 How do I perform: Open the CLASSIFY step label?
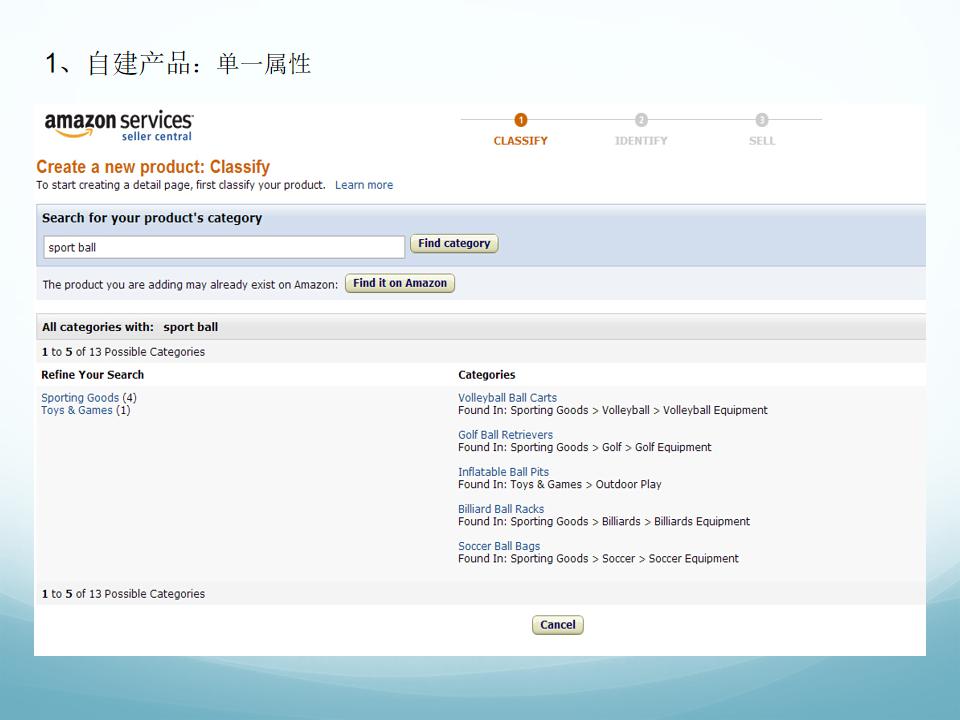point(520,141)
